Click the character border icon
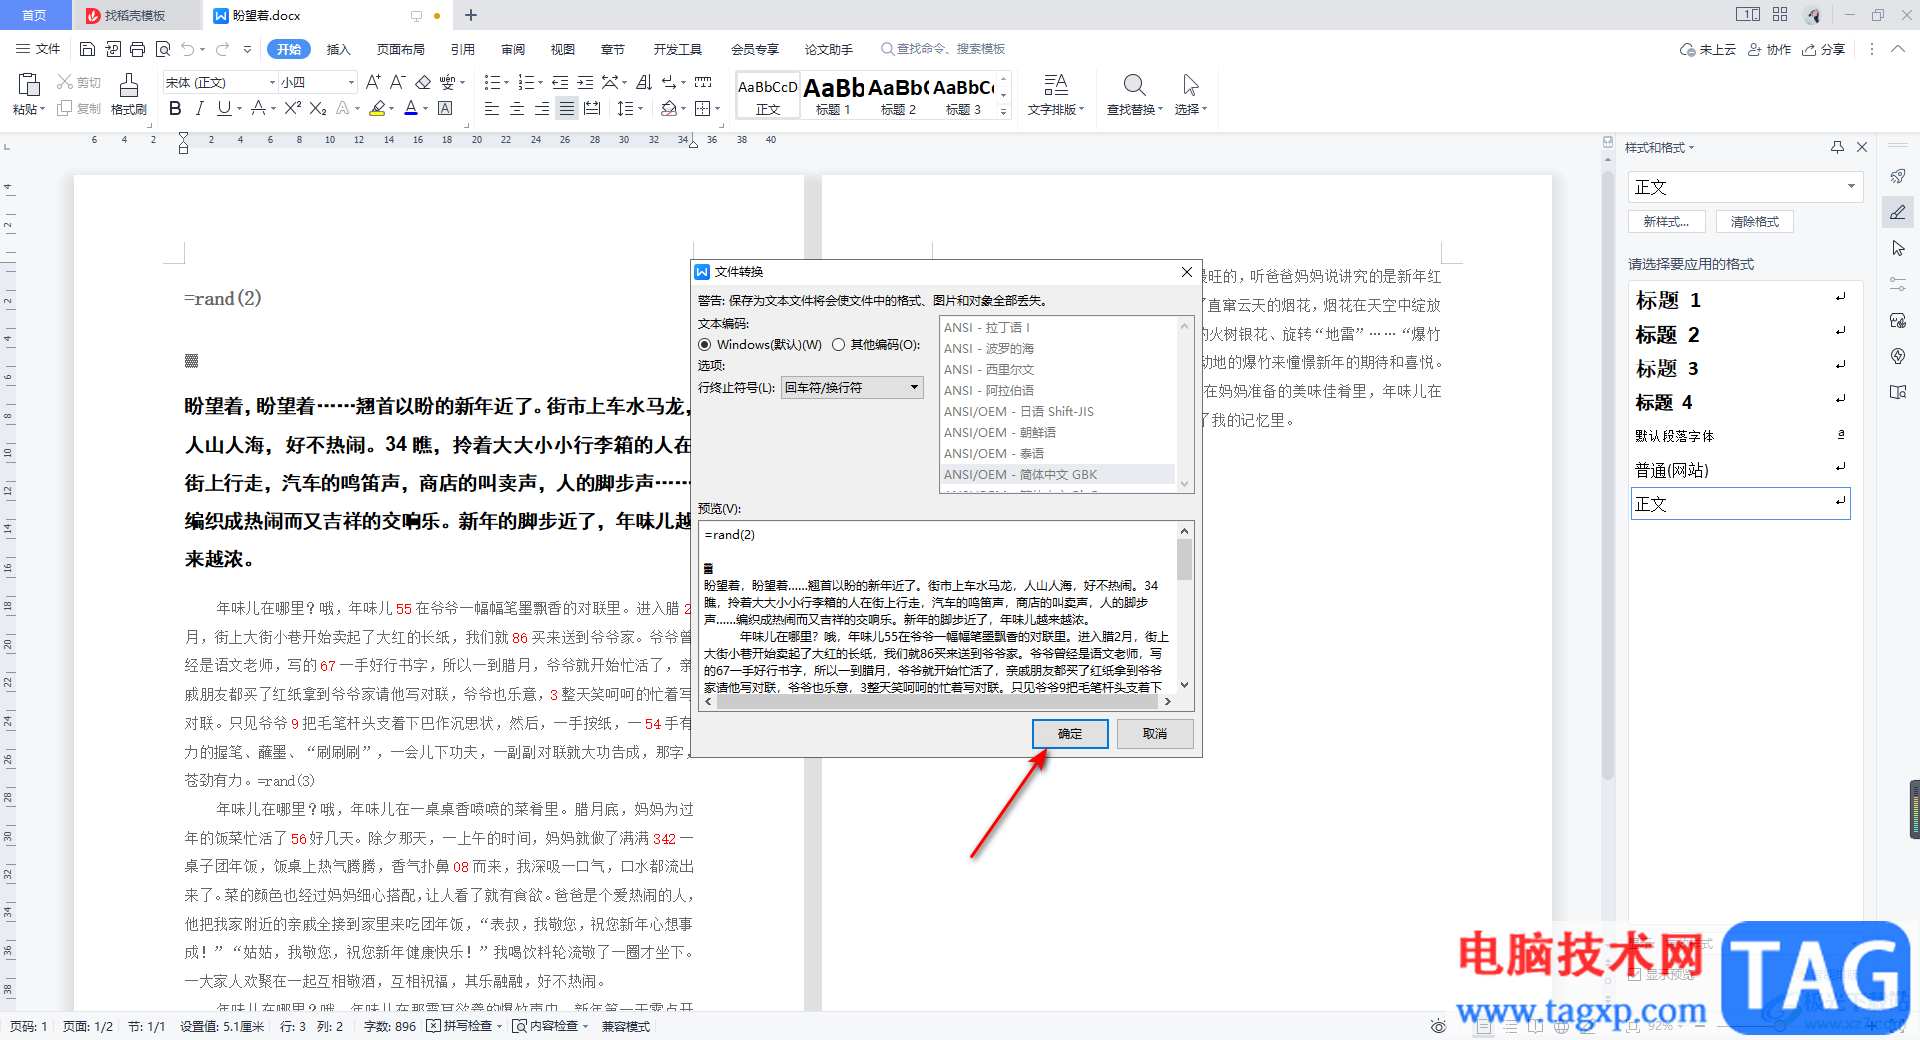 [x=446, y=108]
